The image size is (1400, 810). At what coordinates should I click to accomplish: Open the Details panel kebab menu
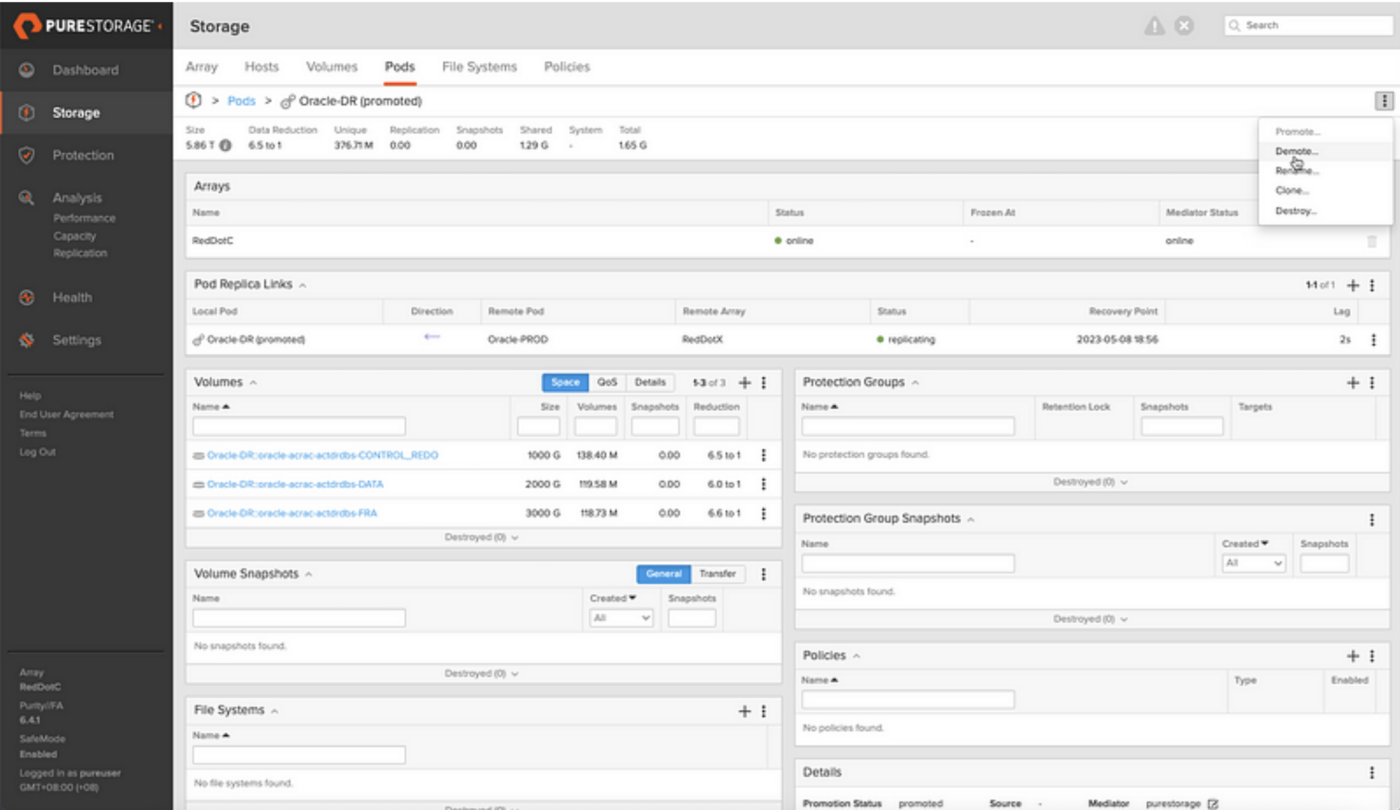point(1372,773)
